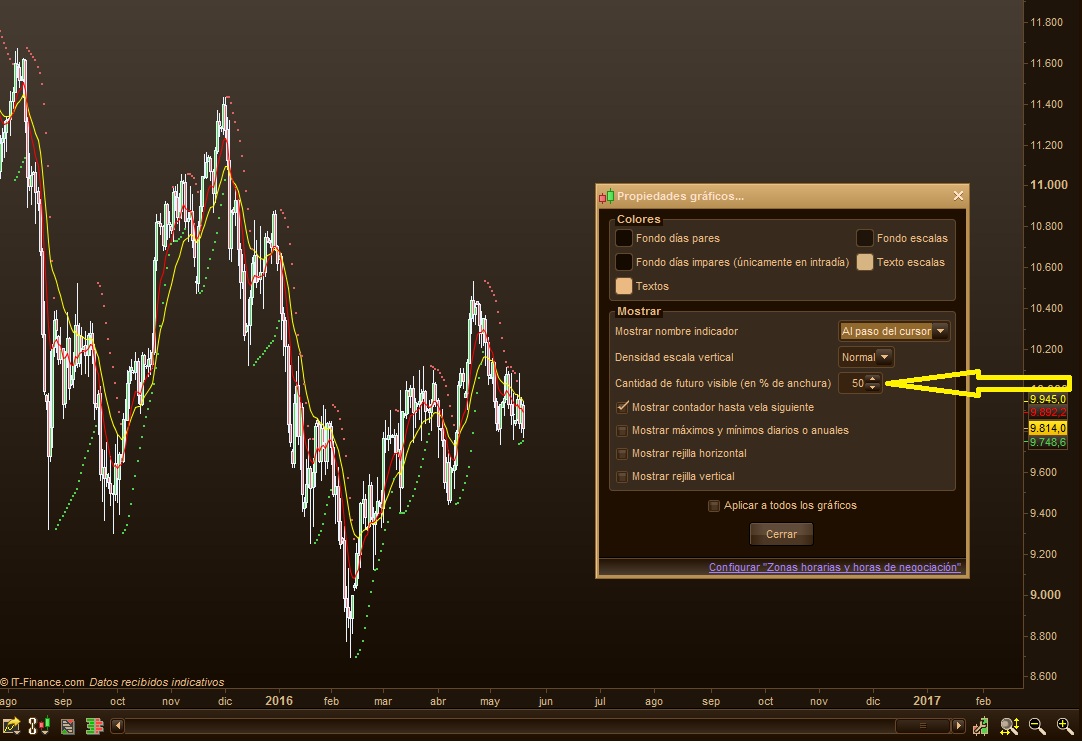Click the IT-Finance.com copyright text

(42, 683)
